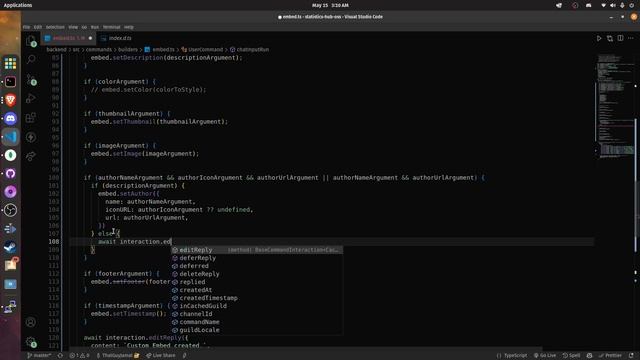The image size is (640, 360).
Task: Open the Edit menu
Action: [x=38, y=27]
